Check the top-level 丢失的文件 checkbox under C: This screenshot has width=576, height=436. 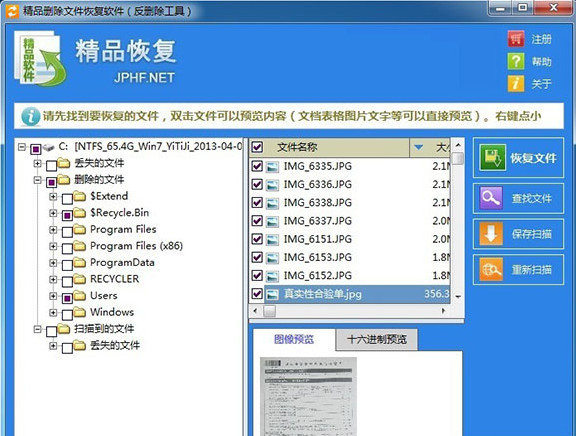[51, 166]
